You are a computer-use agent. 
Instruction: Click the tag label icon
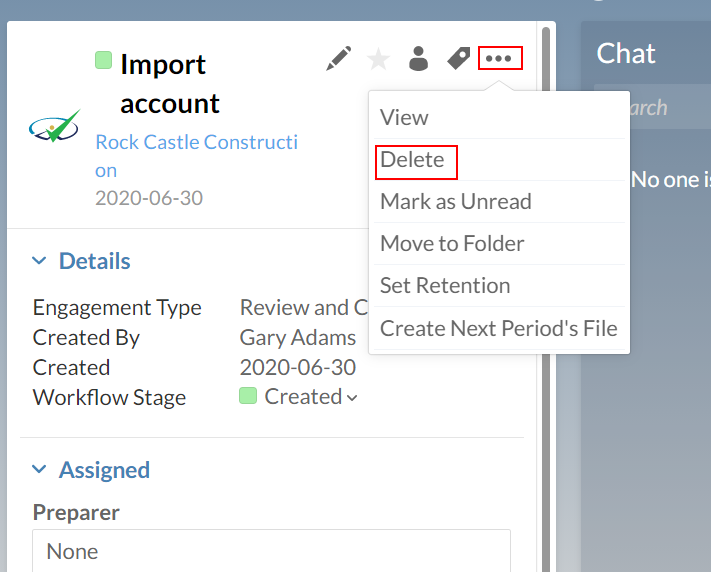[458, 59]
